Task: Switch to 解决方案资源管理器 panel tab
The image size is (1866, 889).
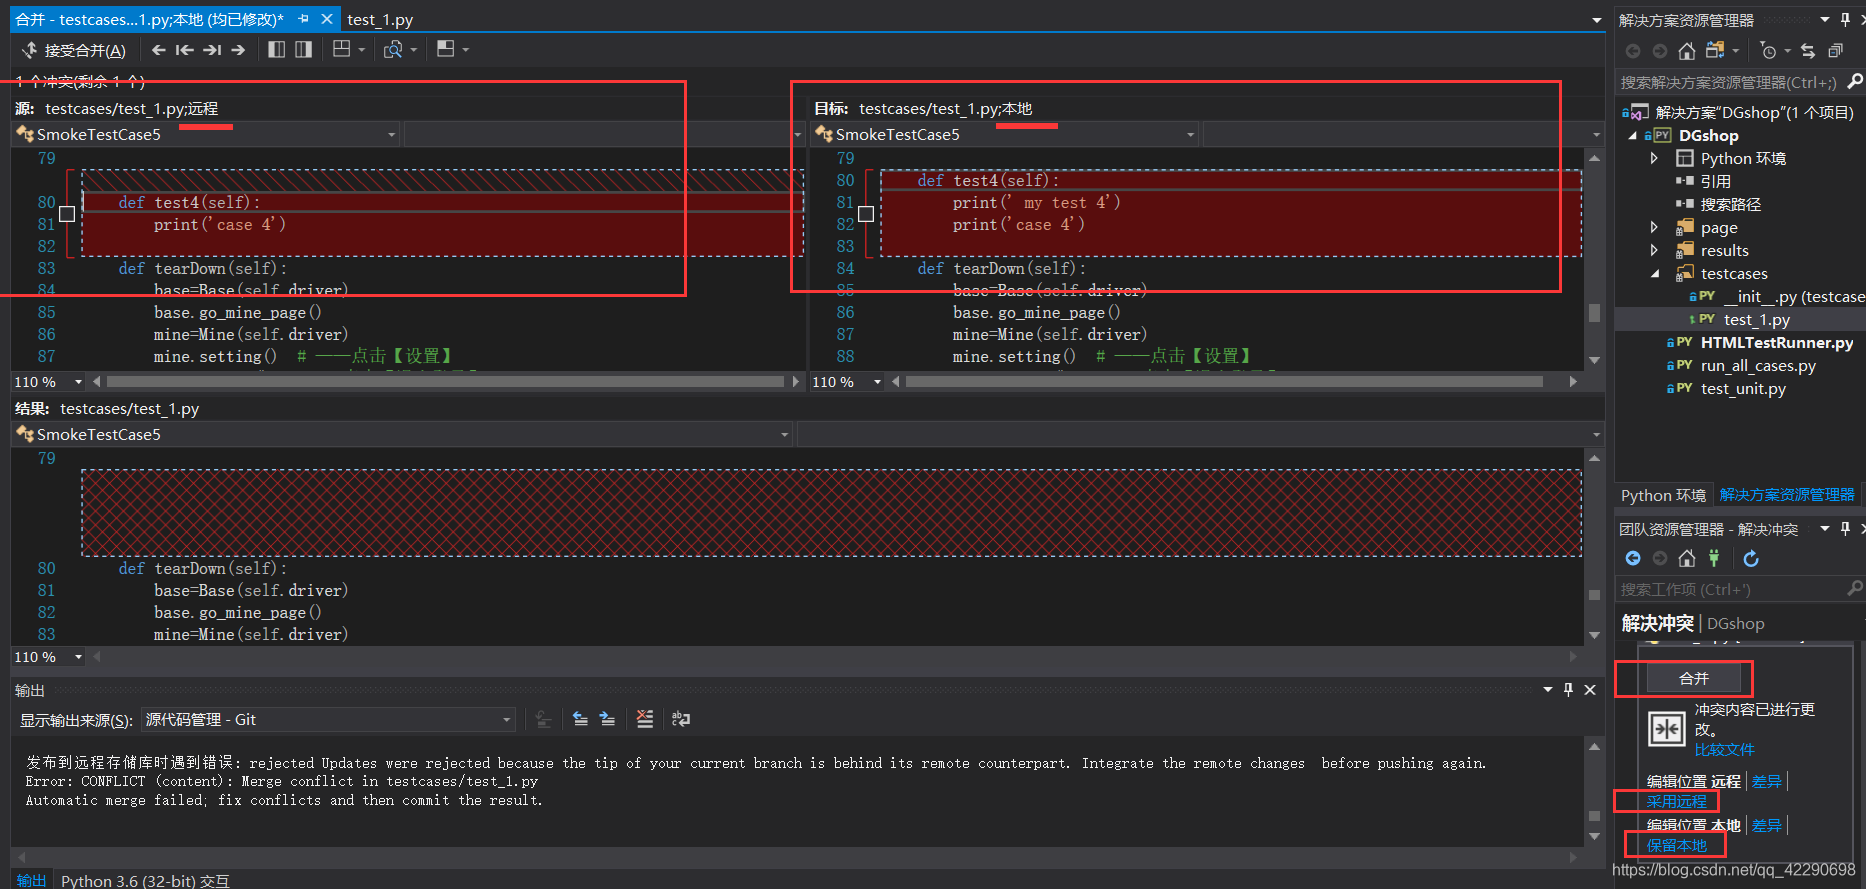Action: (x=1786, y=495)
